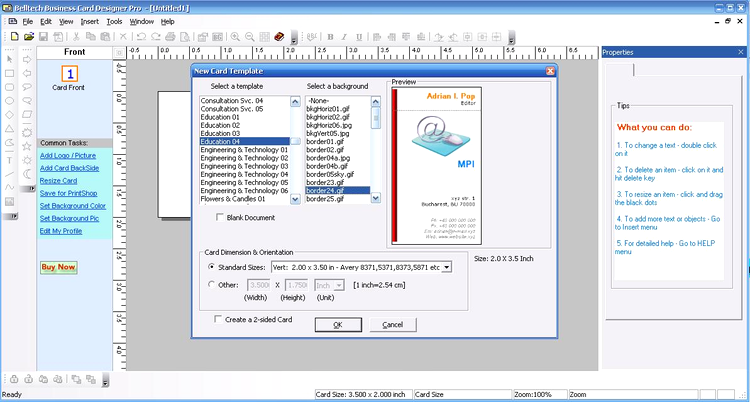750x402 pixels.
Task: Select the Diamond shape tool
Action: (x=9, y=115)
